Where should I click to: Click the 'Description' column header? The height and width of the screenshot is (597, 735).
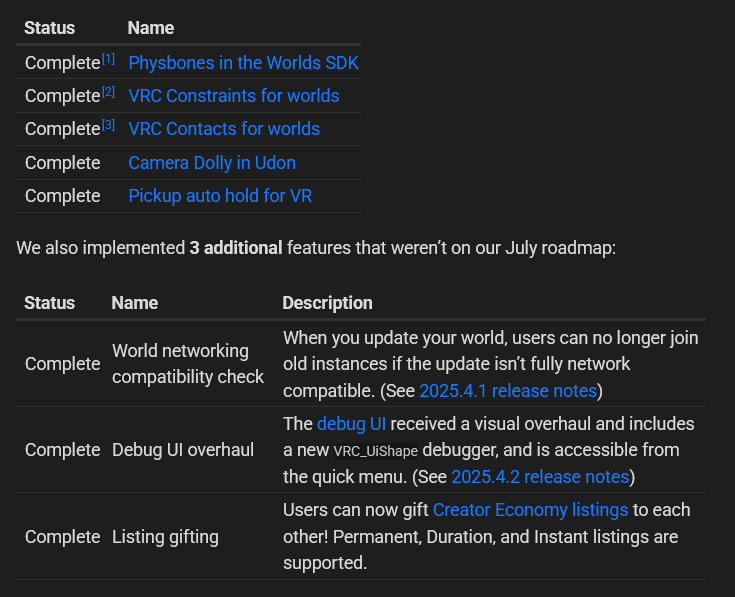click(327, 303)
